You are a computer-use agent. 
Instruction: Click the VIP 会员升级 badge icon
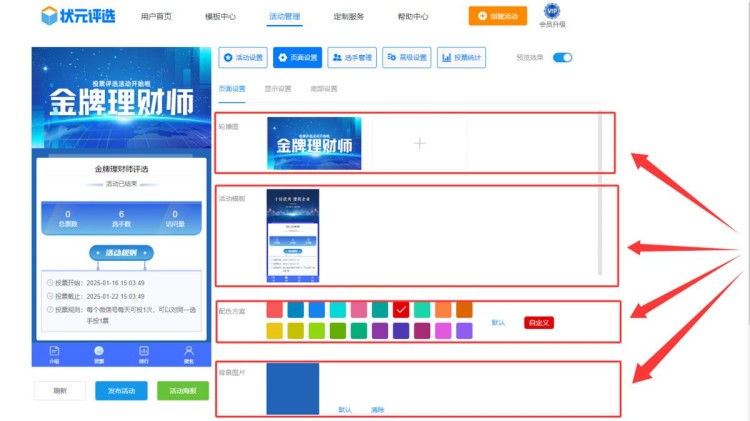pyautogui.click(x=552, y=12)
